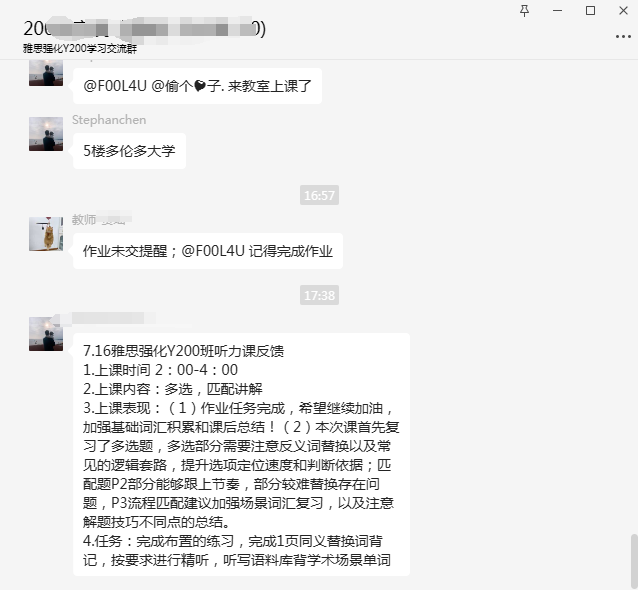638x590 pixels.
Task: Open the three-dots chat info menu
Action: point(623,37)
